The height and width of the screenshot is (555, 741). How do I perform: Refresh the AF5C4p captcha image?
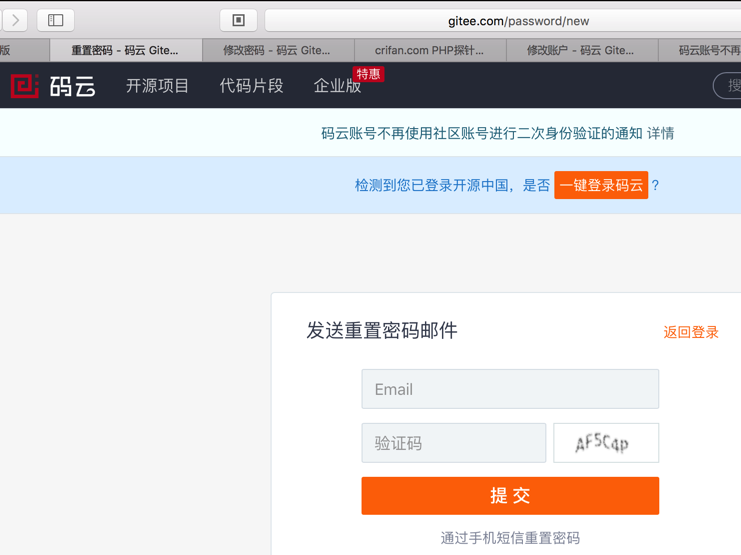click(606, 443)
